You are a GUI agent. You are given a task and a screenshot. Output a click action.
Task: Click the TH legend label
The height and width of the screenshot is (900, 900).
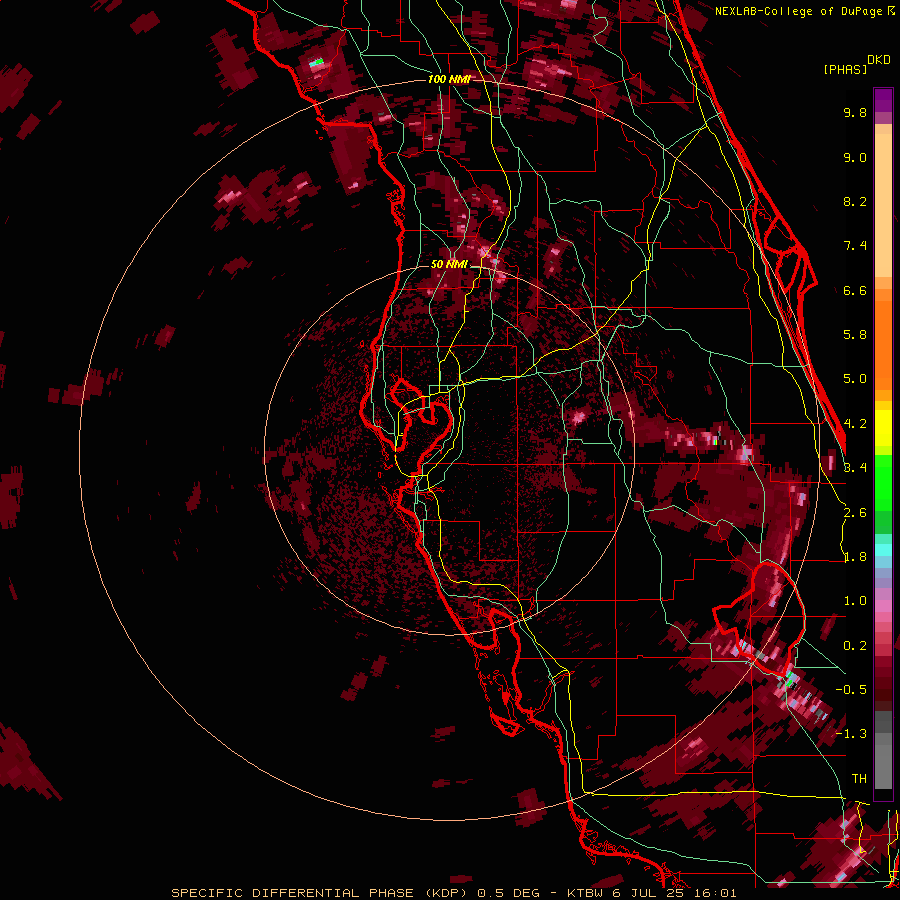[859, 779]
